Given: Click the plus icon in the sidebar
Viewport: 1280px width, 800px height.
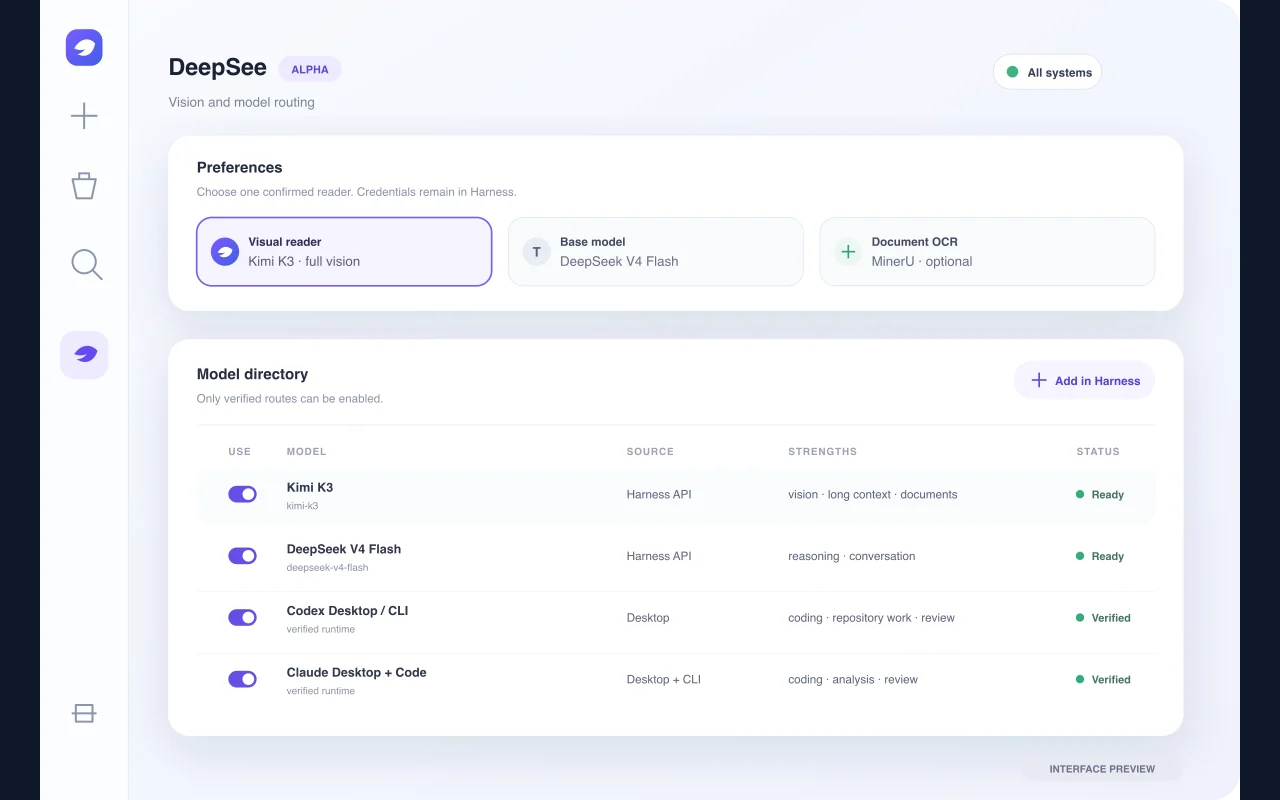Looking at the screenshot, I should click(x=84, y=116).
